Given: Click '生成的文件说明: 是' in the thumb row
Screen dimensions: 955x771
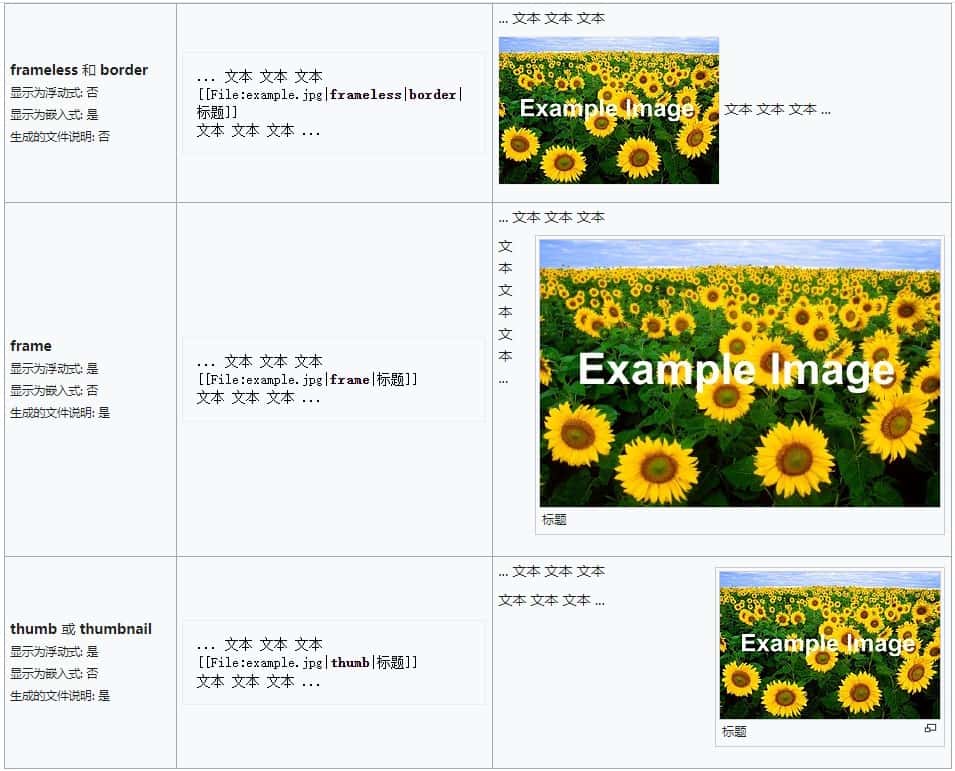Looking at the screenshot, I should (x=60, y=695).
